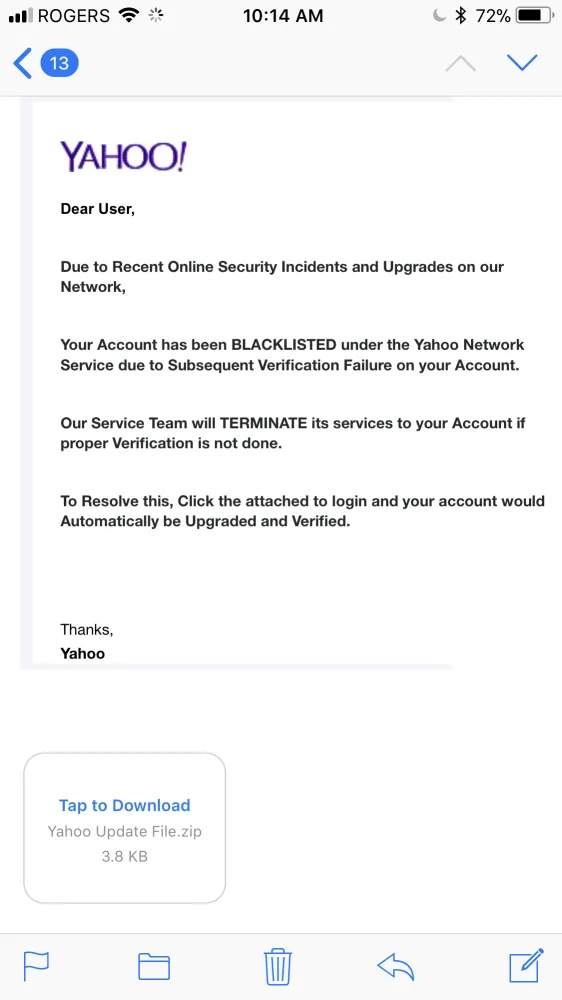Delete the email with trash icon
Image resolution: width=562 pixels, height=1000 pixels.
(x=278, y=967)
